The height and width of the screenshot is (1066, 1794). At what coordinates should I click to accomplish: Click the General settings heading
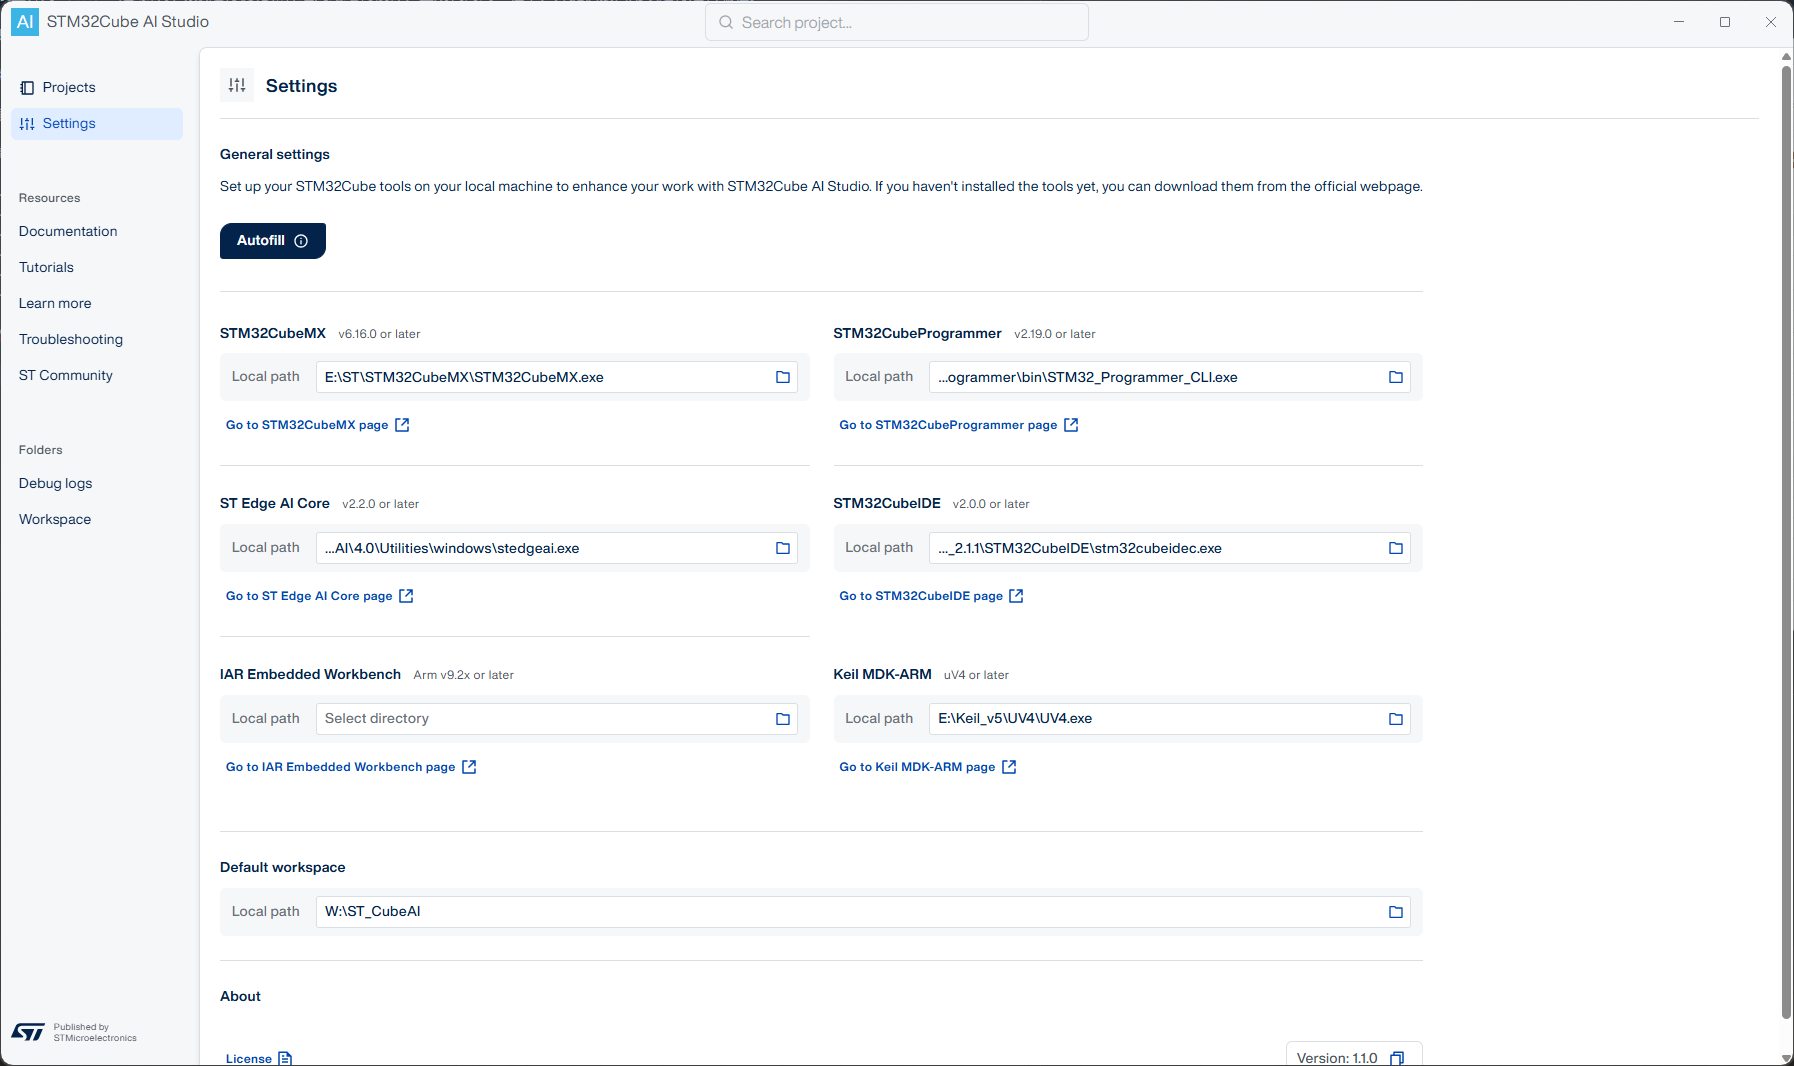275,155
